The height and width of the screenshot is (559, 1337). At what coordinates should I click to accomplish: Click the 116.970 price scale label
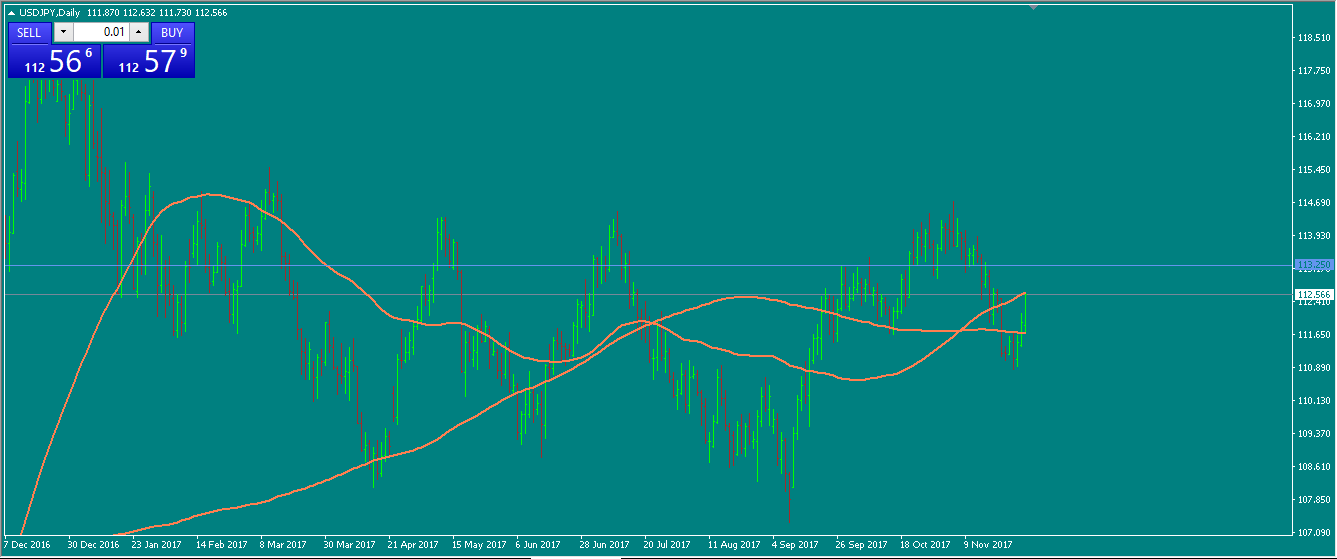click(x=1313, y=104)
